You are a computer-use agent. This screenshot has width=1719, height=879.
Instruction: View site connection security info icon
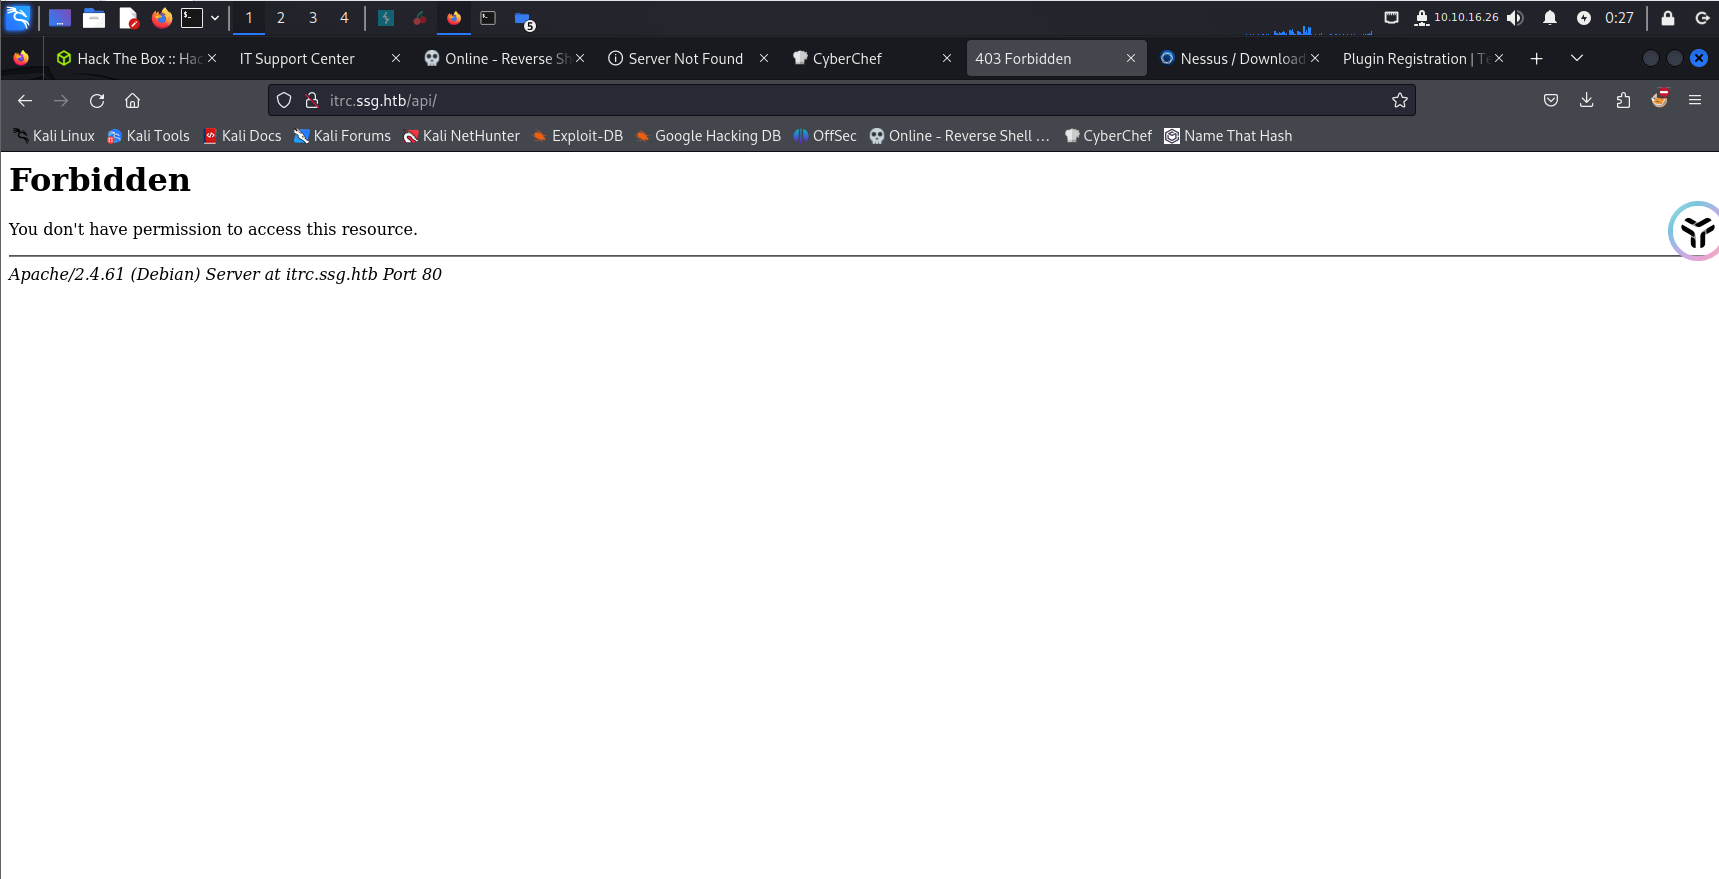coord(312,100)
